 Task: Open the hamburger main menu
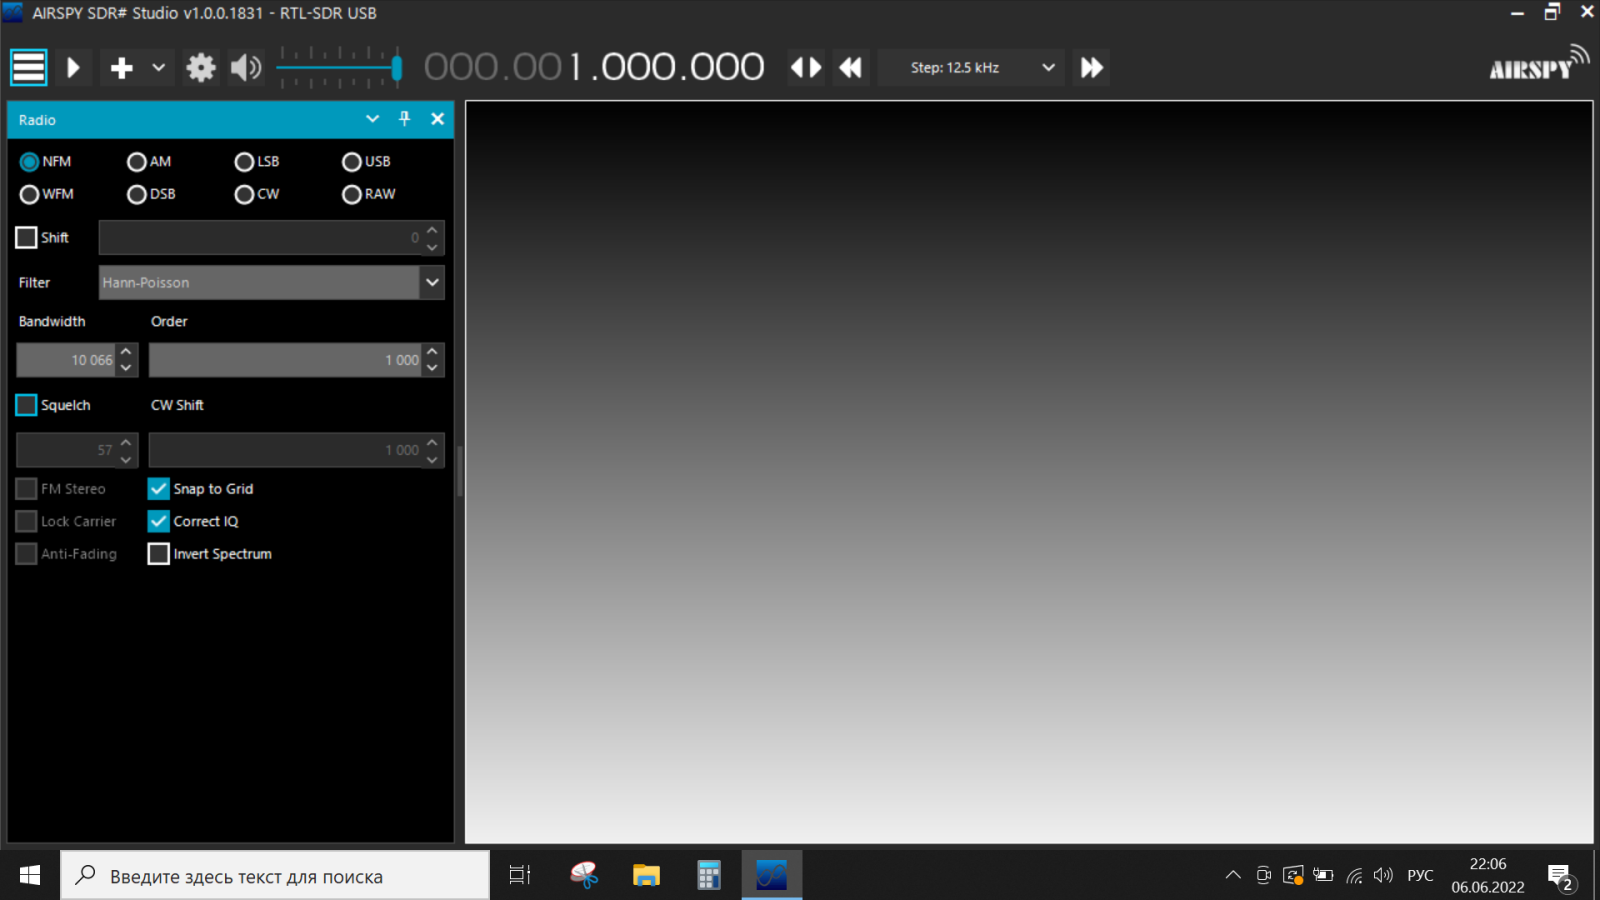tap(29, 67)
